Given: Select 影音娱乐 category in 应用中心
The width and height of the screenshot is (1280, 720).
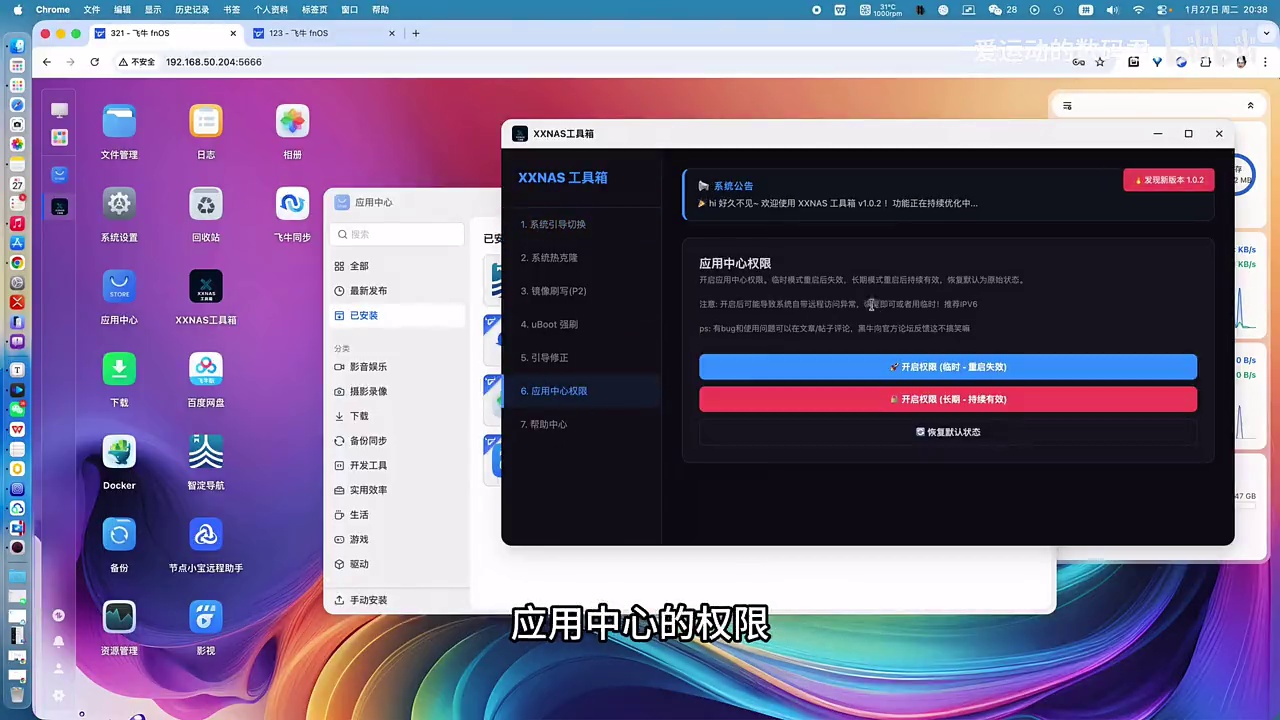Looking at the screenshot, I should [397, 367].
